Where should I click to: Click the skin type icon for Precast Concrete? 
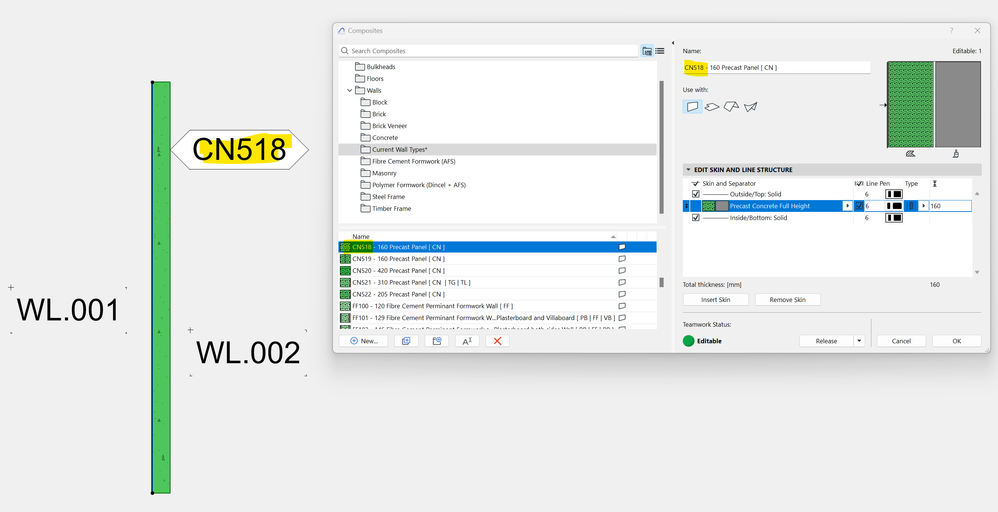pyautogui.click(x=910, y=206)
